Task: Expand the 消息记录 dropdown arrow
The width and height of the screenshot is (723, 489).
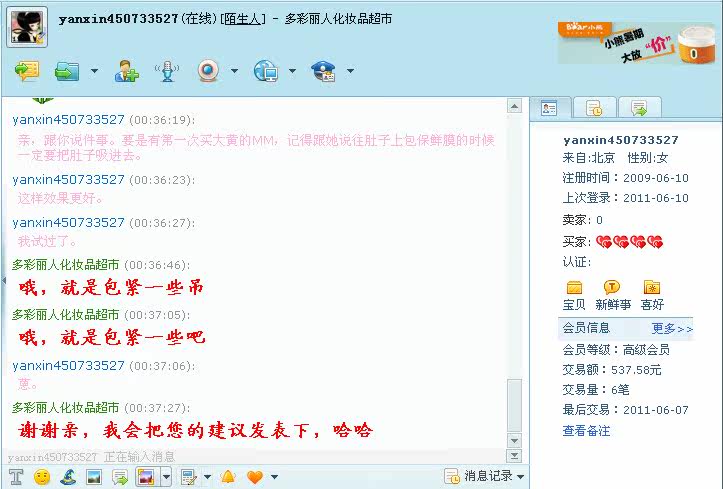Action: (521, 477)
